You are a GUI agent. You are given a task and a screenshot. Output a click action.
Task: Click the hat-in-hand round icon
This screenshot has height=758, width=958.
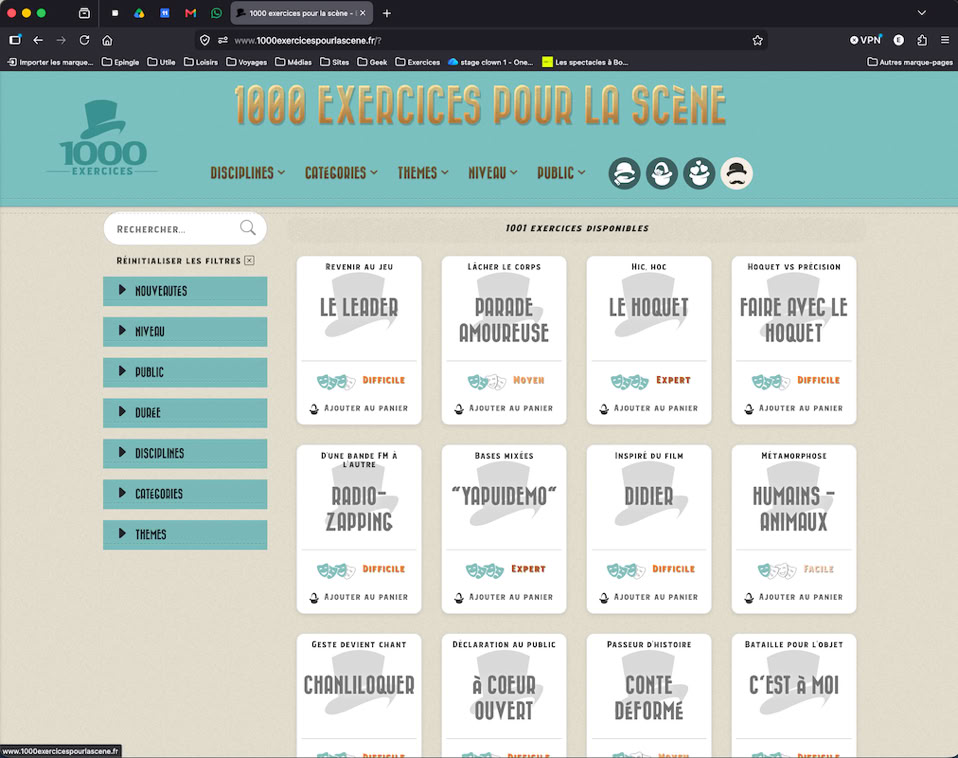coord(624,173)
